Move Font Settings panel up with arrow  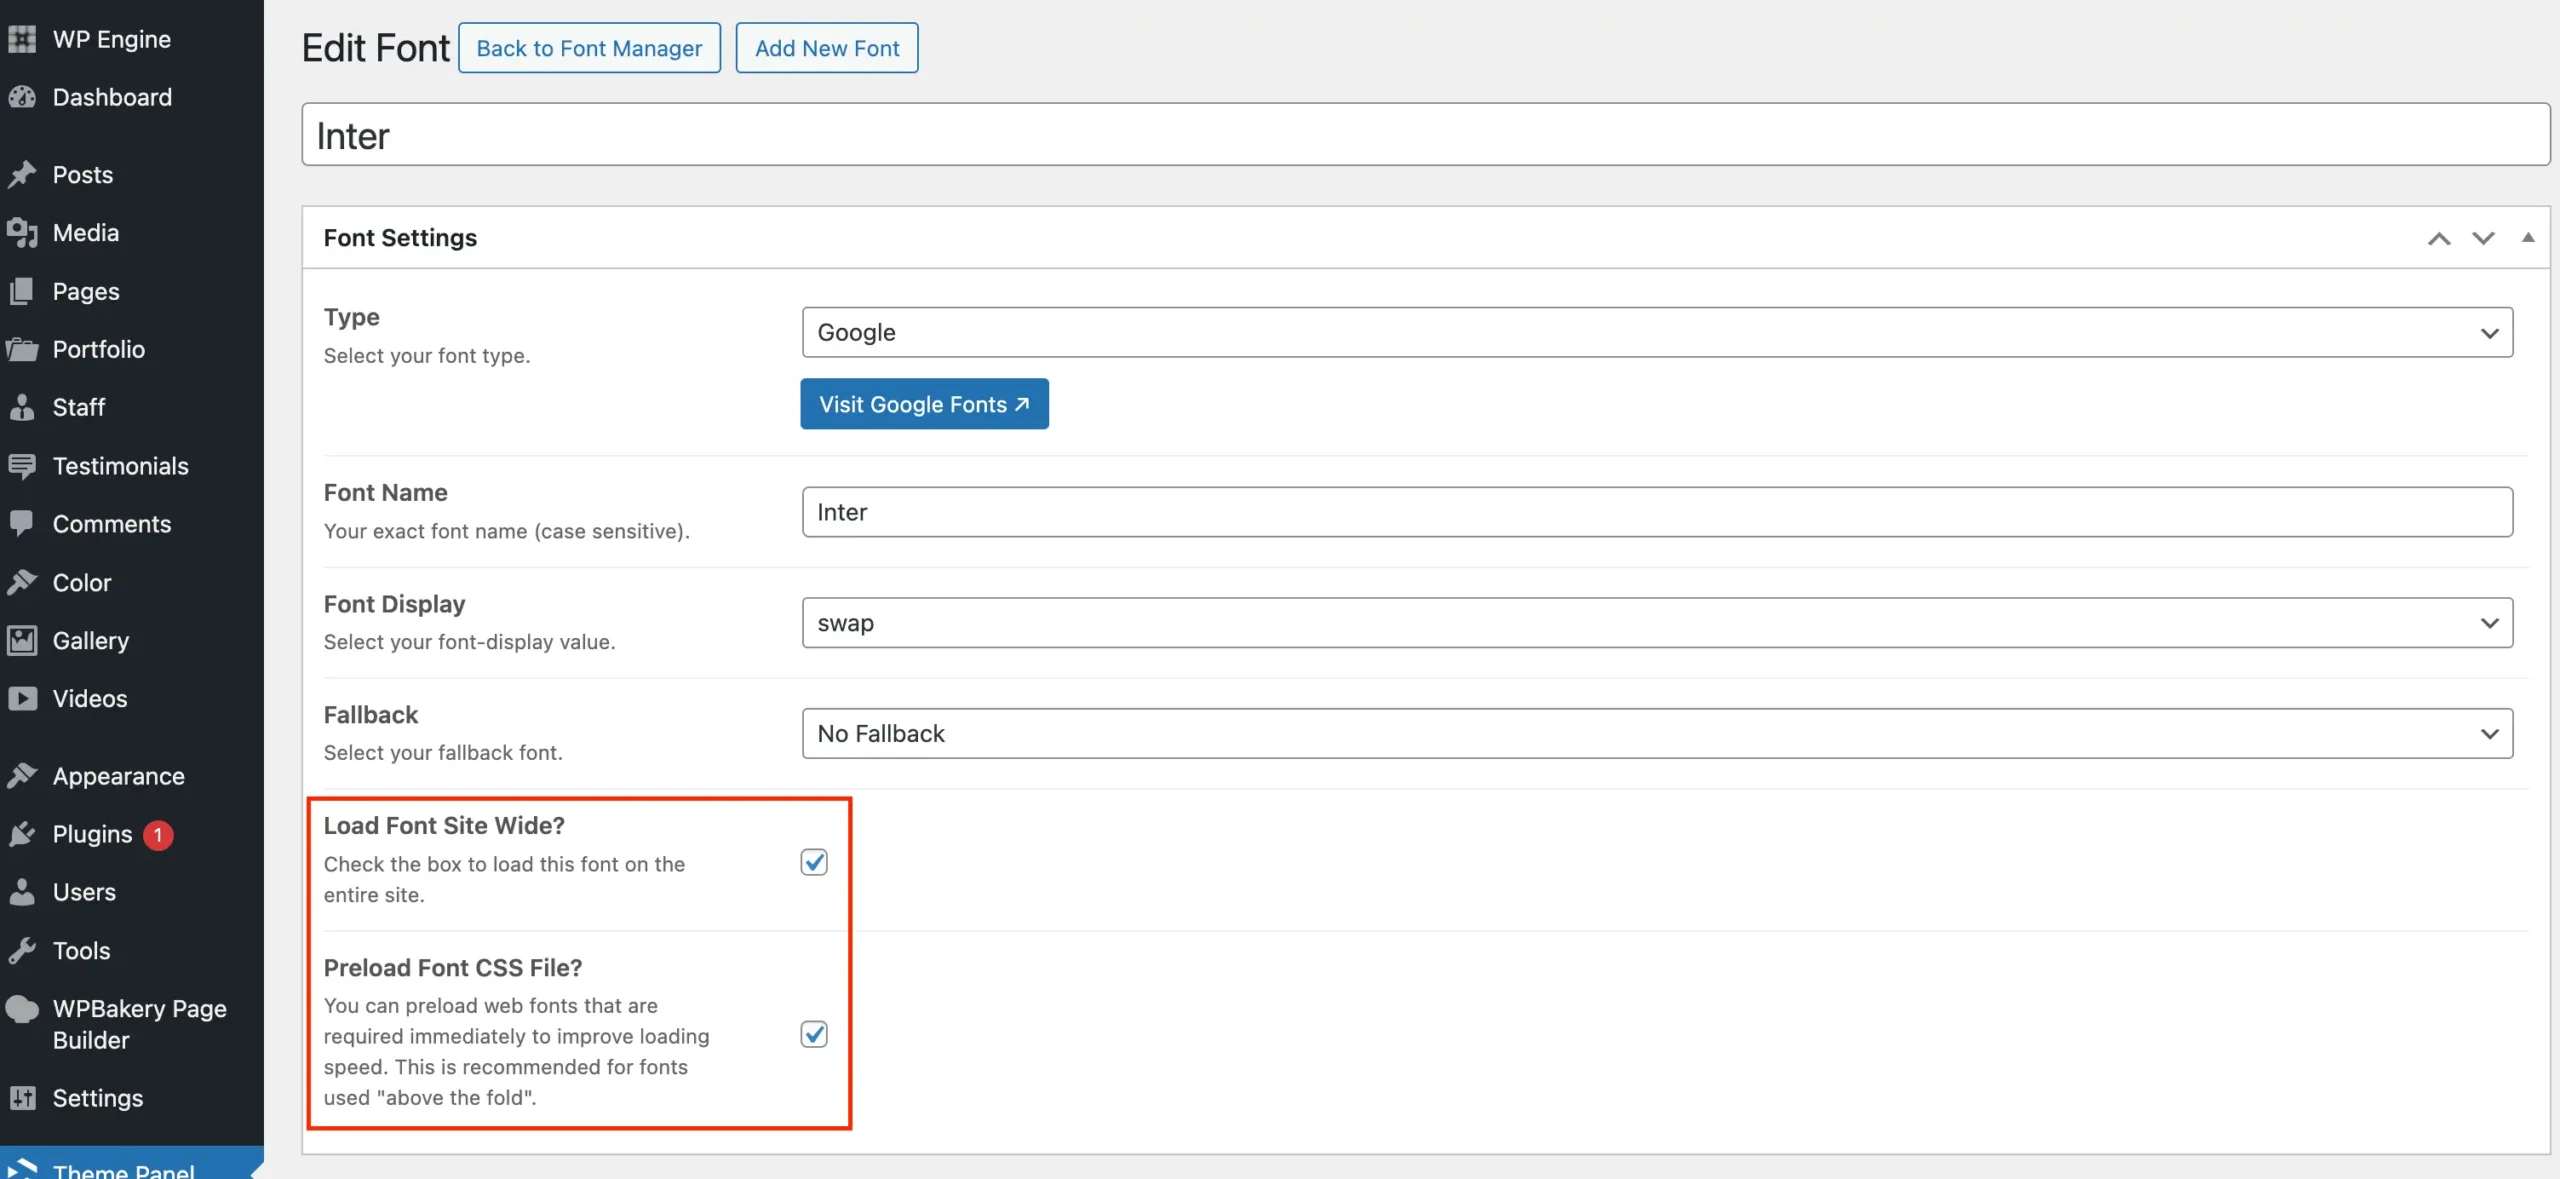point(2439,238)
